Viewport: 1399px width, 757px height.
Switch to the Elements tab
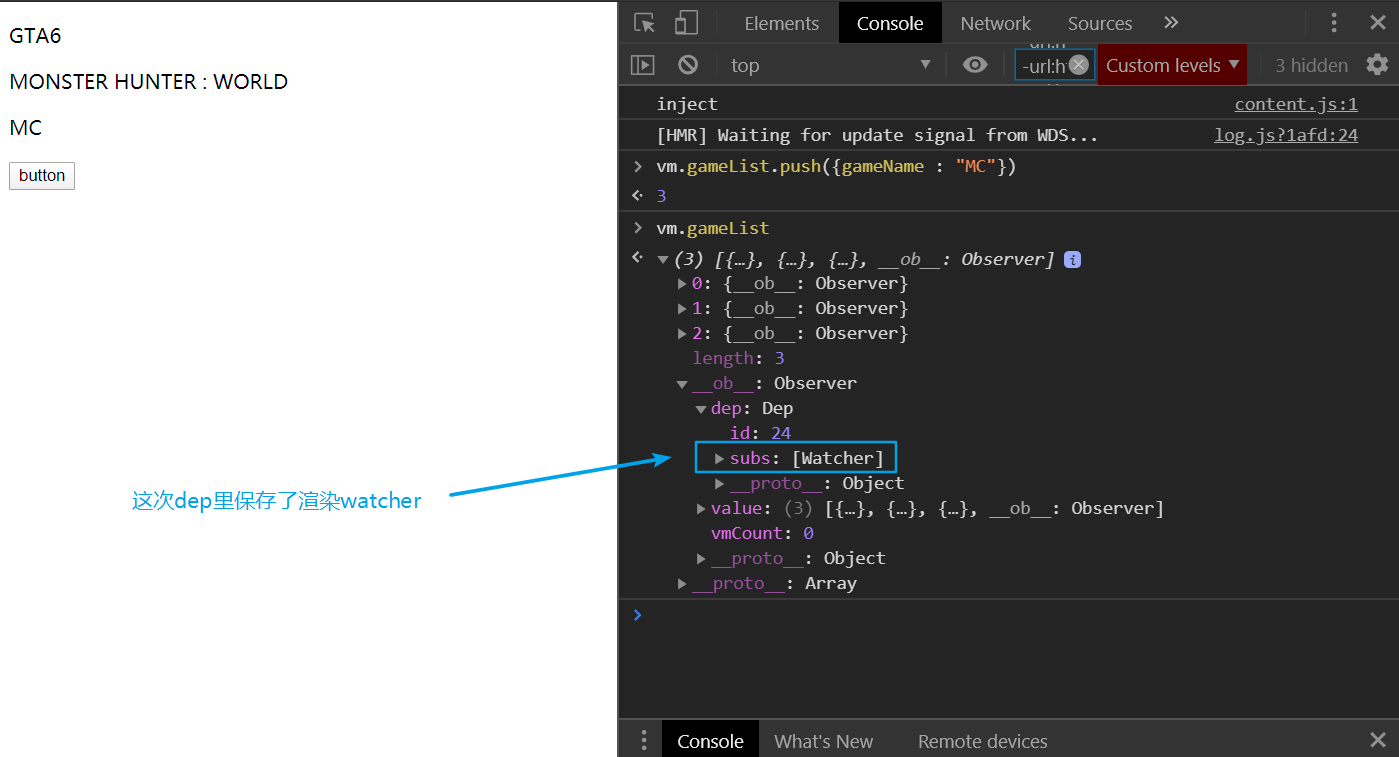[x=782, y=23]
